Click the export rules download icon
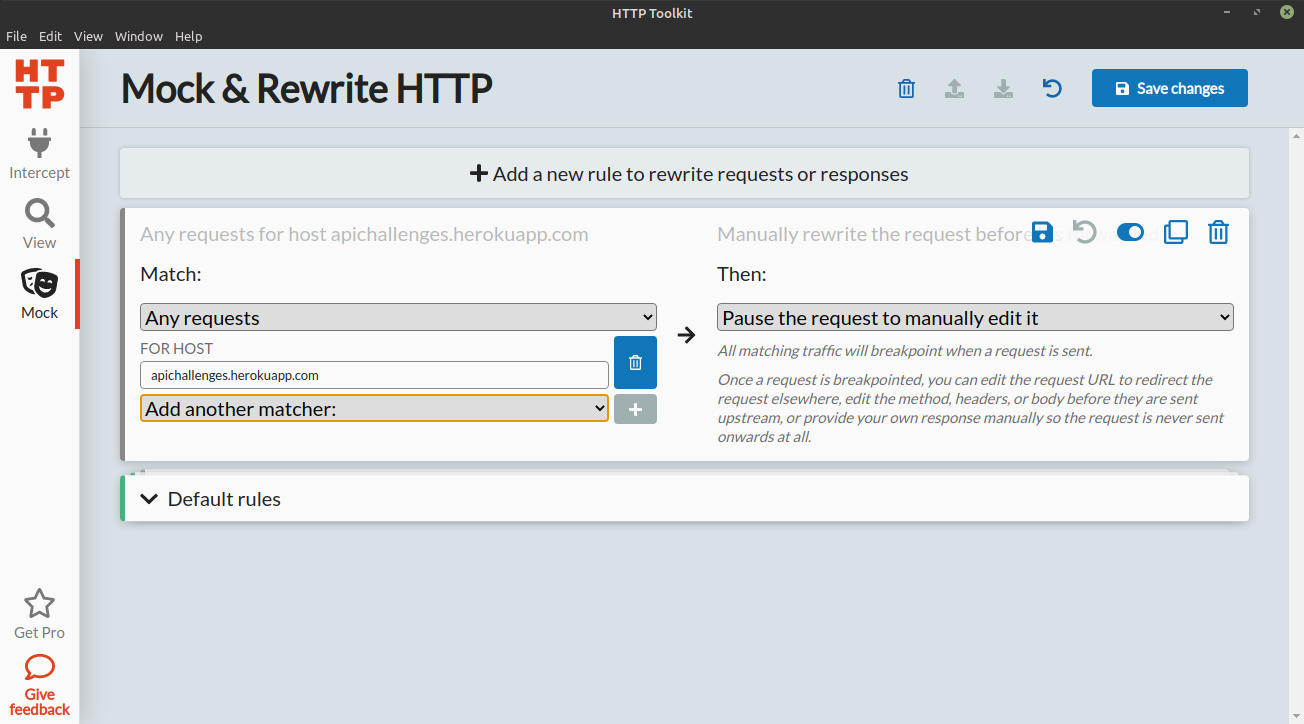 point(1003,88)
